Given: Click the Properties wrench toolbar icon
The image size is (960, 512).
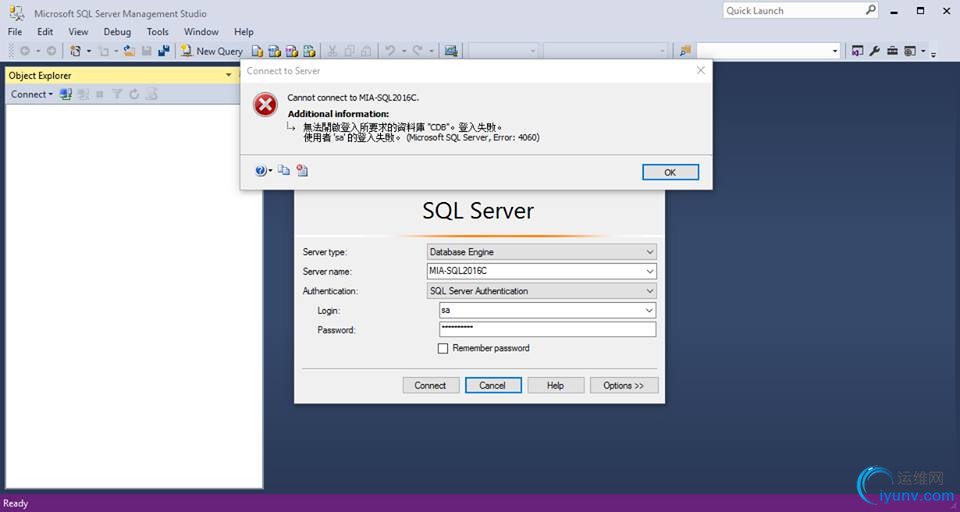Looking at the screenshot, I should [x=874, y=51].
